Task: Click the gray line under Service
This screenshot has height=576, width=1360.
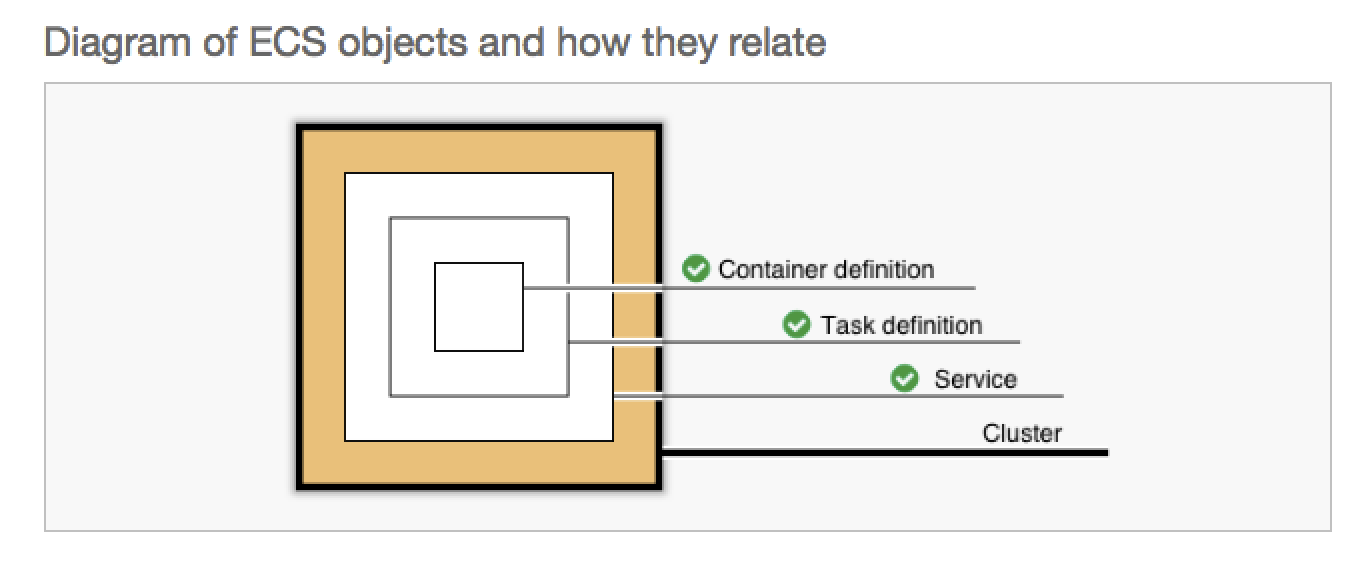Action: (x=838, y=396)
